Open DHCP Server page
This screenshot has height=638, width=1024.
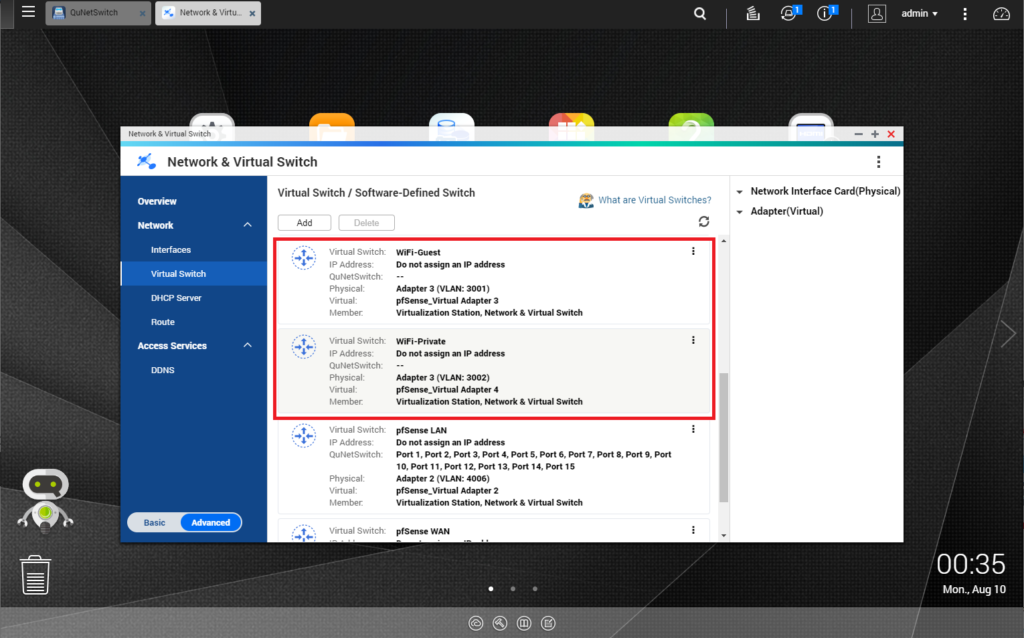176,298
